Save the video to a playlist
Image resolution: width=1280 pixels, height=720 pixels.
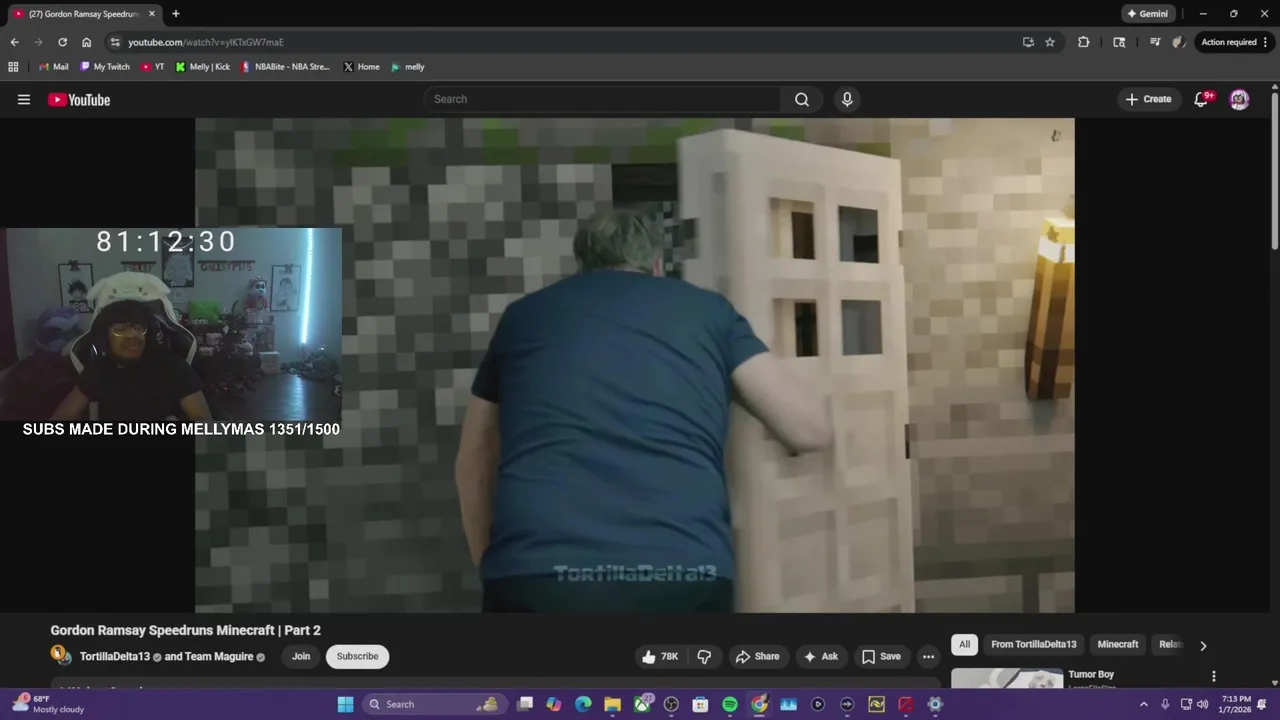pos(881,656)
